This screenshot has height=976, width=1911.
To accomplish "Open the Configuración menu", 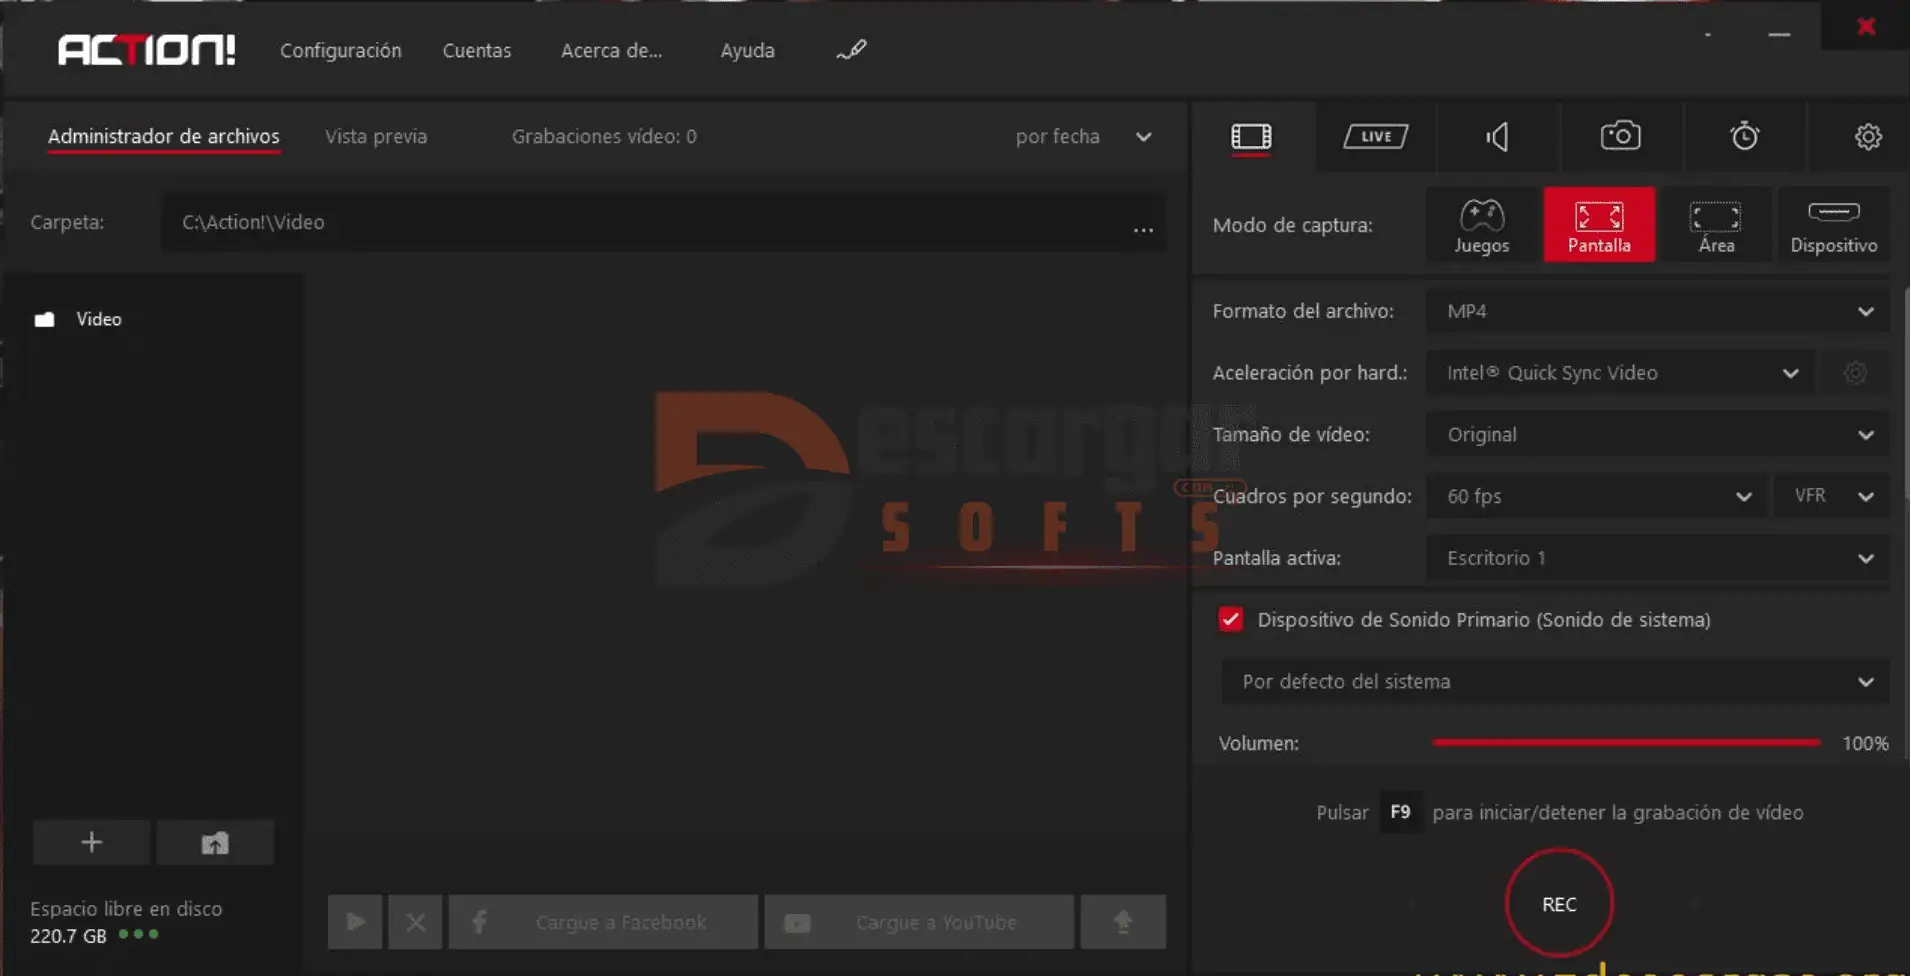I will point(340,50).
